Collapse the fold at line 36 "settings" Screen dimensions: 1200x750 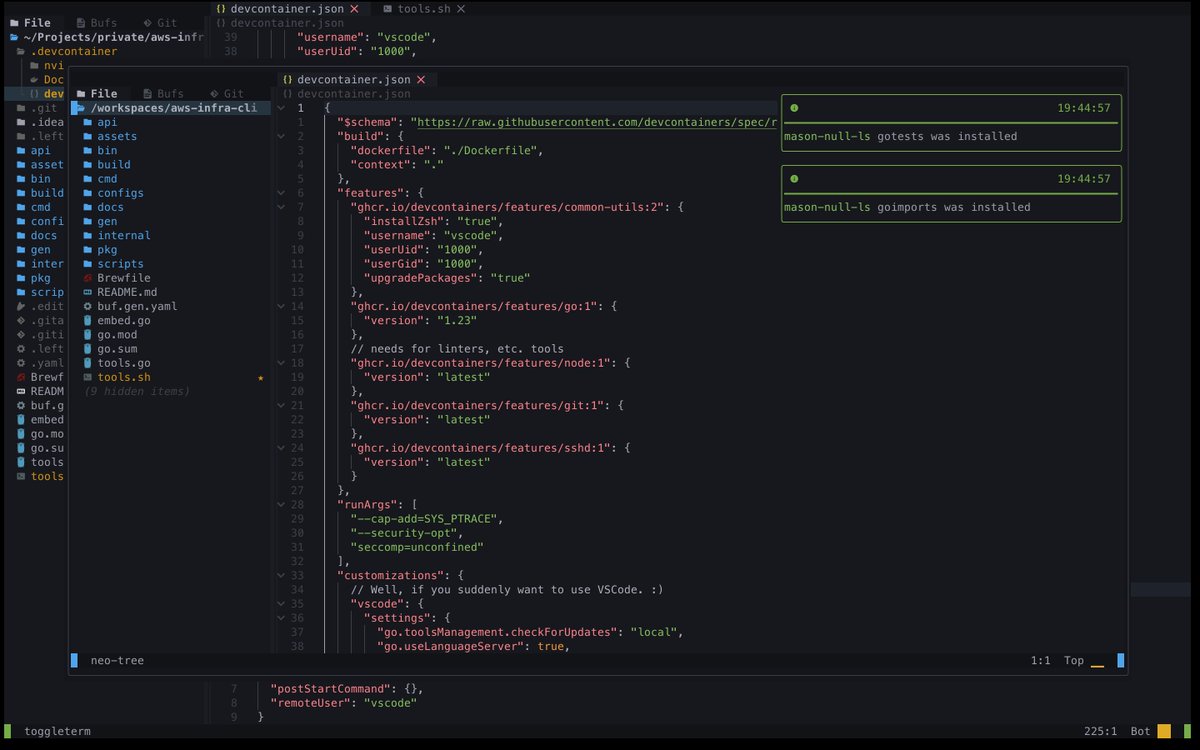point(279,618)
